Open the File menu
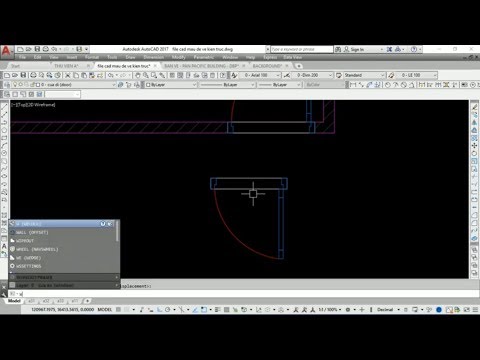Viewport: 480px width, 360px height. (22, 57)
